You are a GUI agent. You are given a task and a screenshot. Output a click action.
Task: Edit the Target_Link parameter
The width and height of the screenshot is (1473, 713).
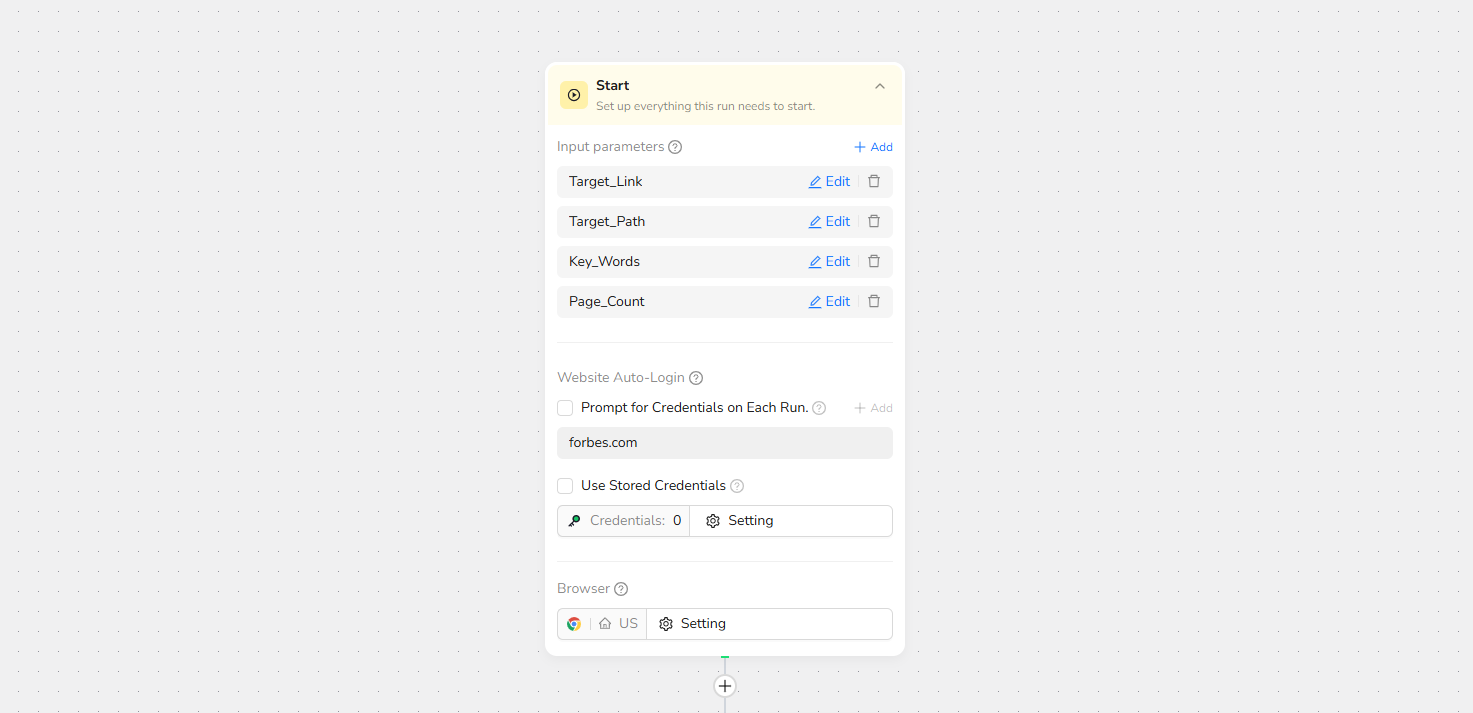pyautogui.click(x=829, y=182)
